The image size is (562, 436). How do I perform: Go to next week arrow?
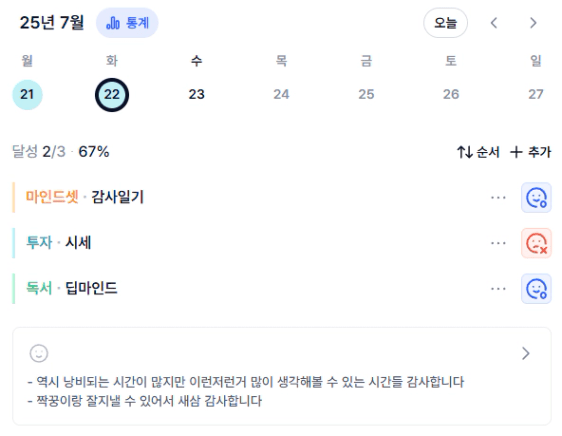coord(533,23)
